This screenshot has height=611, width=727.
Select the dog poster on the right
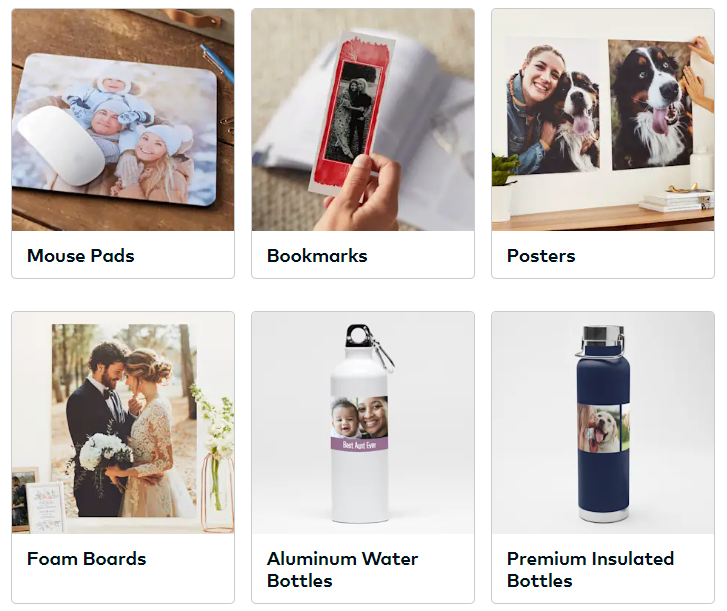click(651, 104)
